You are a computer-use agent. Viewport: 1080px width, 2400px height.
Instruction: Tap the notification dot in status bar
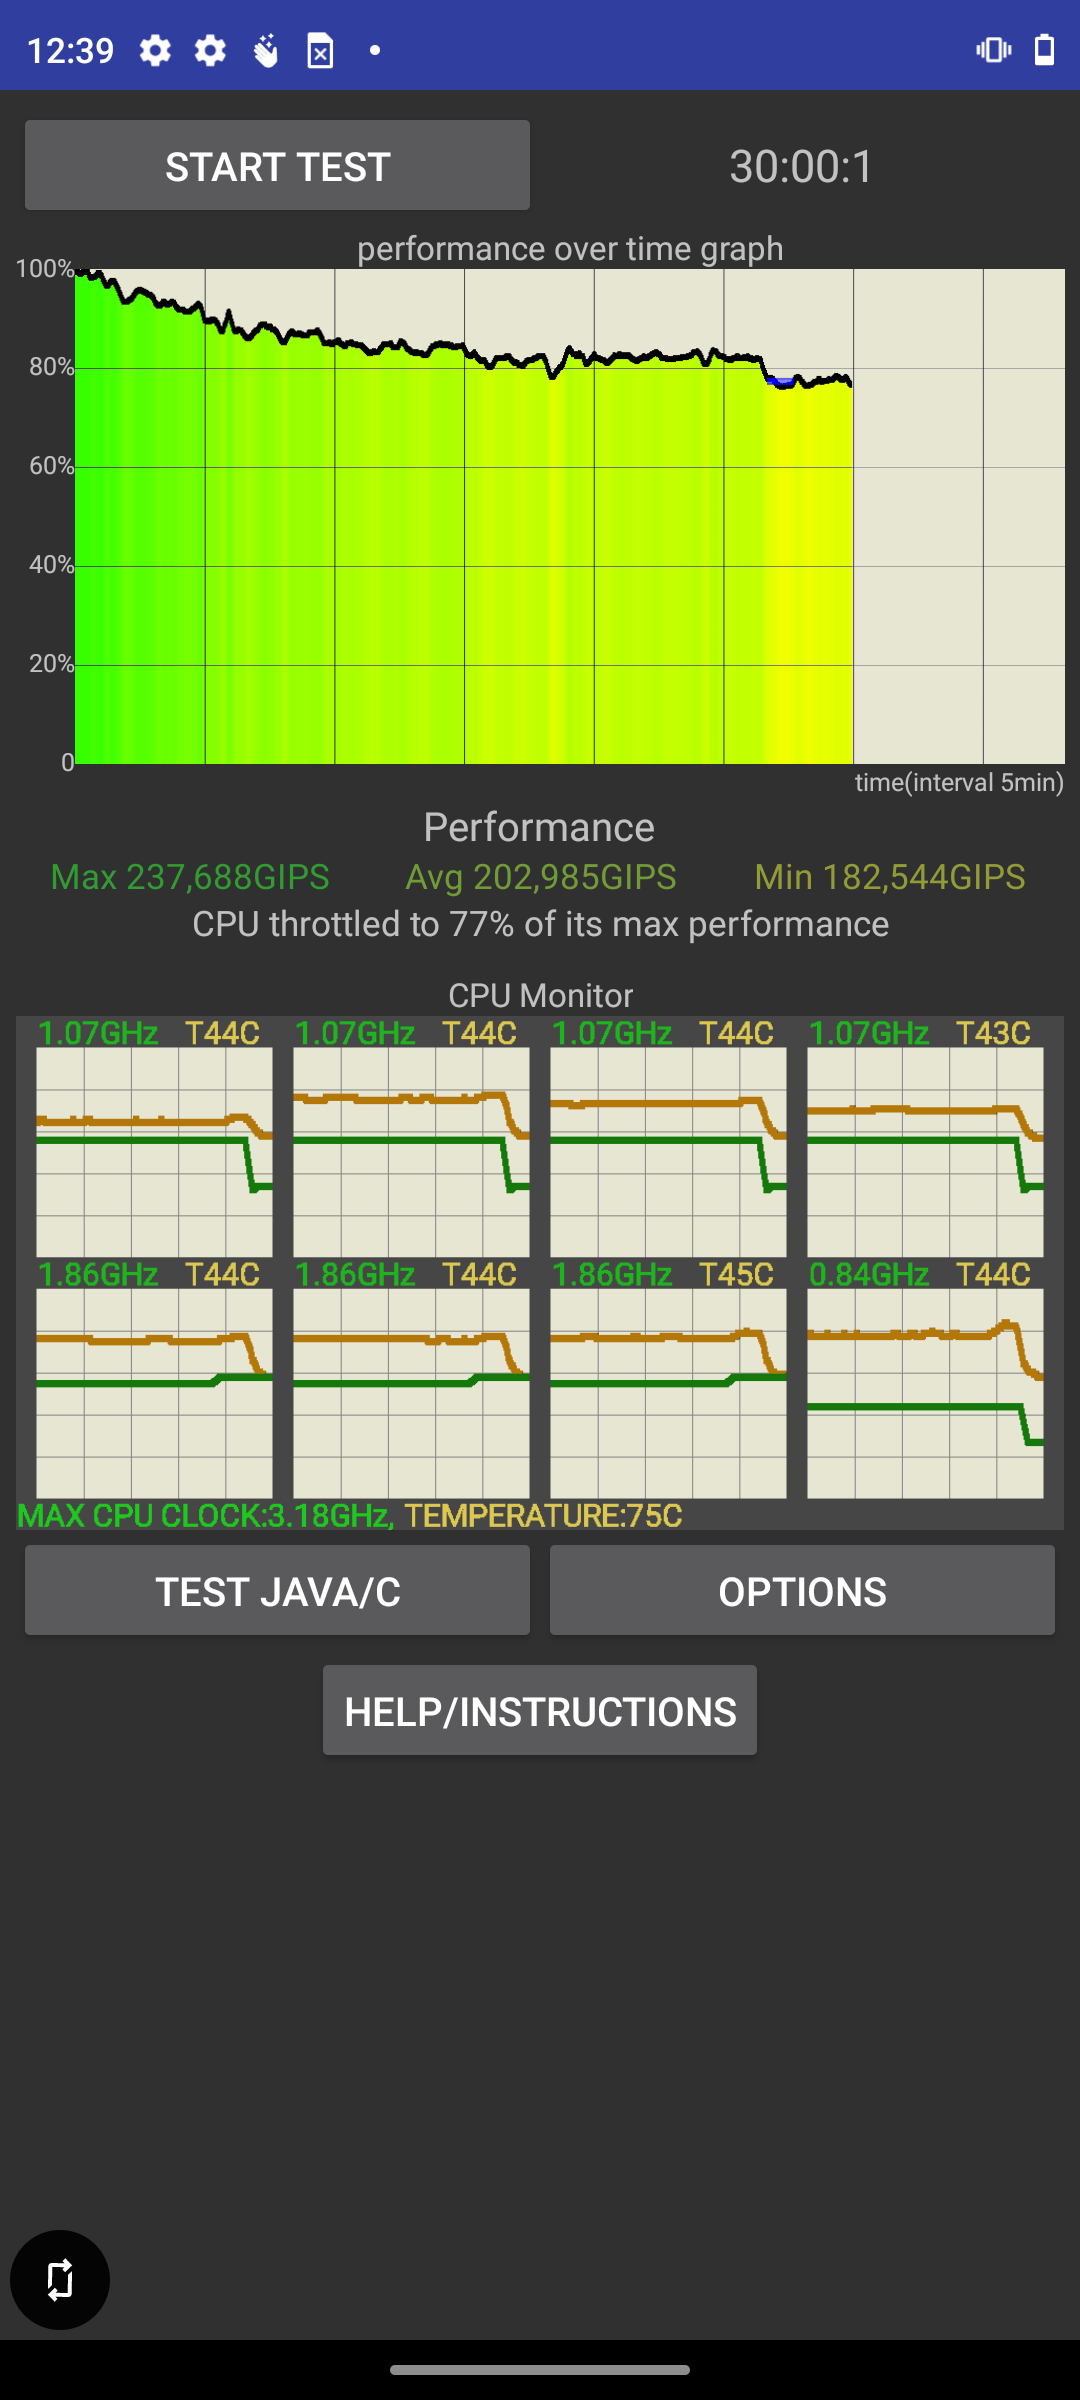click(375, 50)
